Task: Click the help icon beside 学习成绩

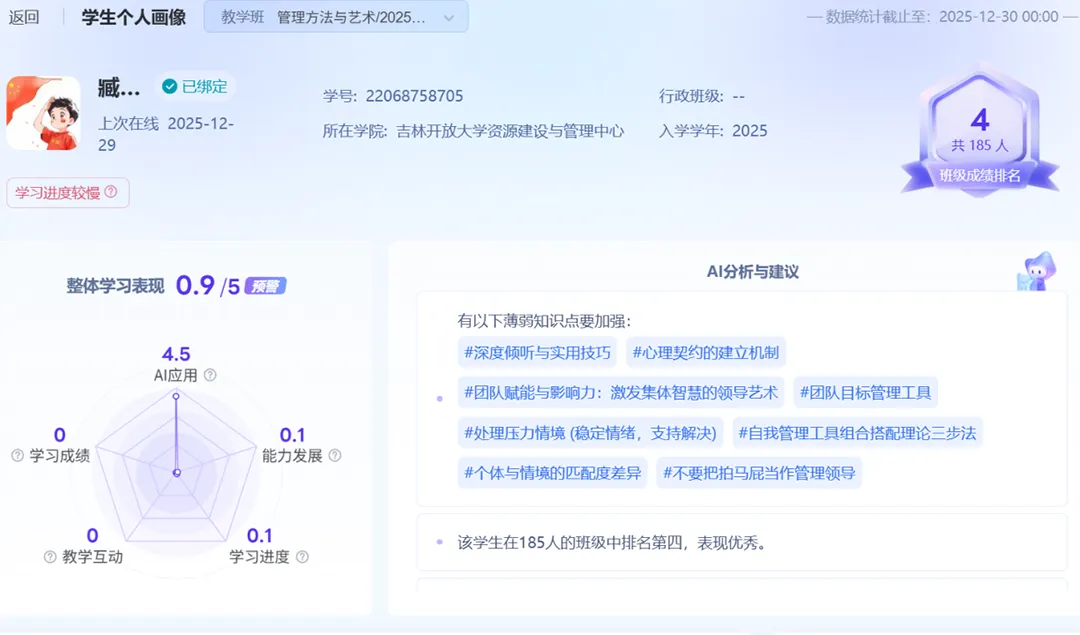Action: point(17,456)
